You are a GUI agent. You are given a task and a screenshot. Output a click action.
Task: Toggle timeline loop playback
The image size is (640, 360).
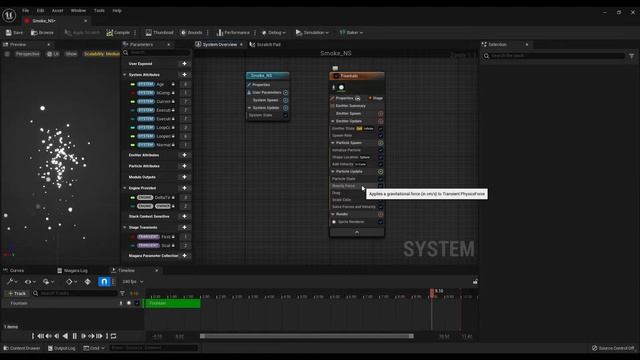tap(113, 336)
